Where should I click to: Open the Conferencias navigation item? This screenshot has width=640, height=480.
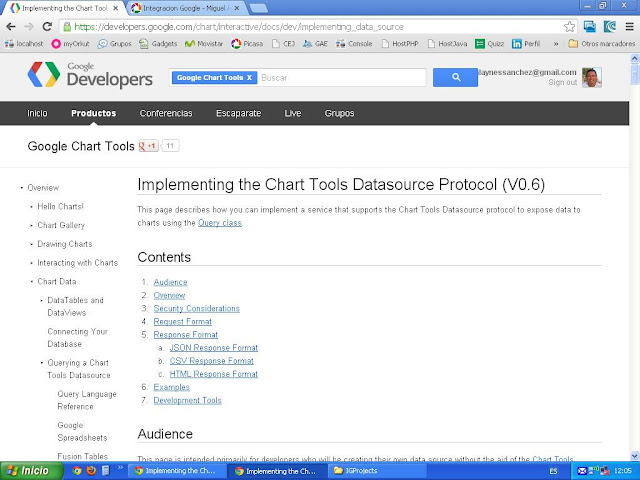166,113
